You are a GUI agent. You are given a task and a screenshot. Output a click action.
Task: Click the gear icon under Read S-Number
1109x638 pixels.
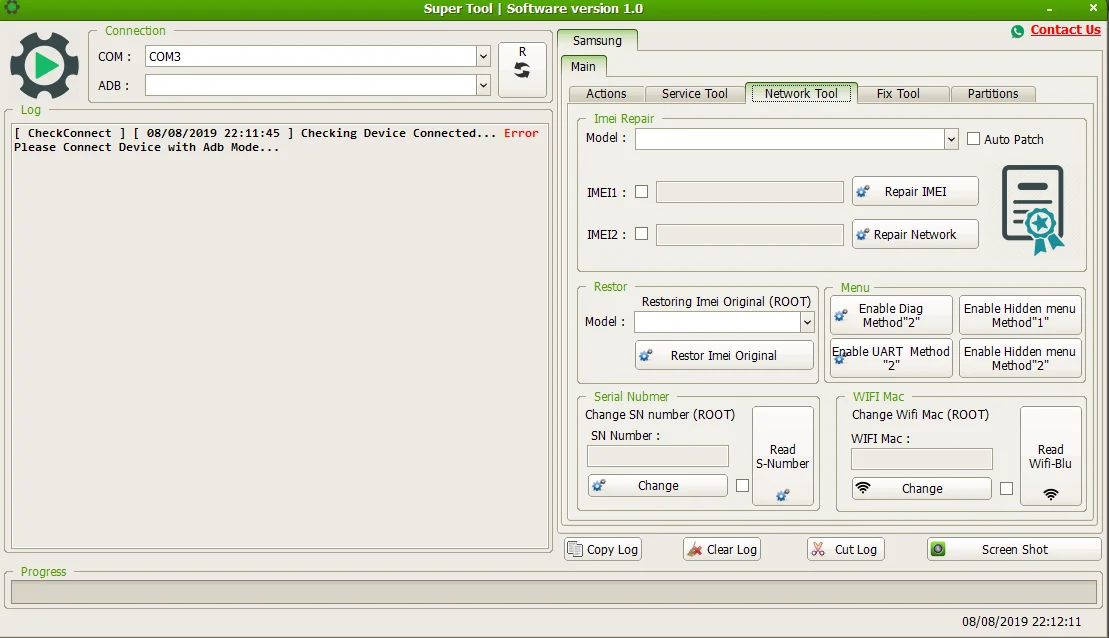(782, 495)
